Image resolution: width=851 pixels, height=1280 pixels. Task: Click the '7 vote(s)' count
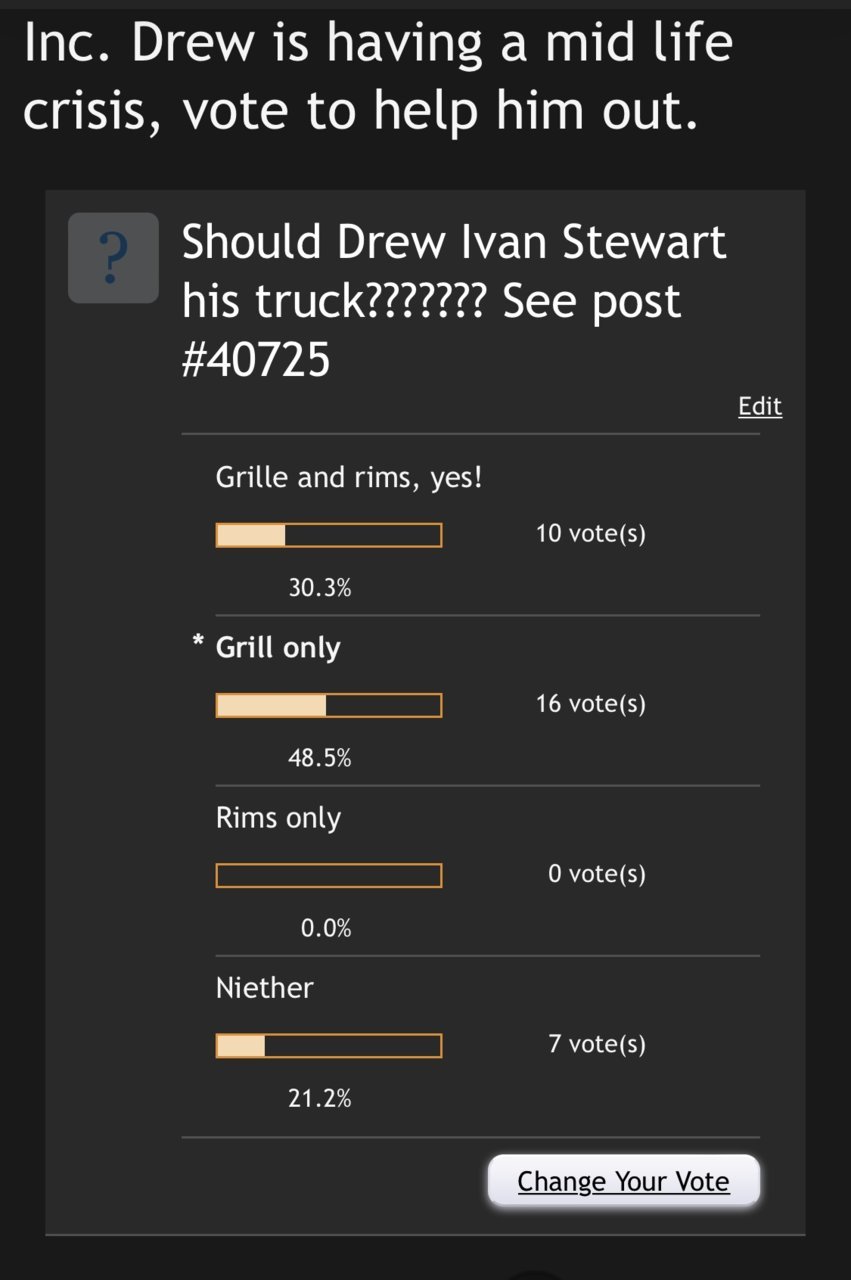click(597, 1044)
